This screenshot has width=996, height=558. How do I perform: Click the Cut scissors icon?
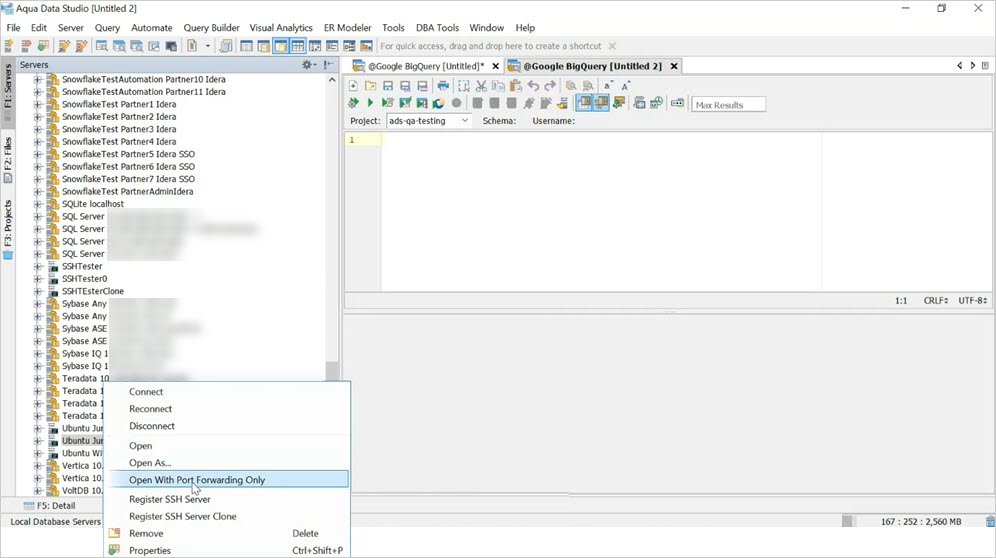[x=481, y=86]
